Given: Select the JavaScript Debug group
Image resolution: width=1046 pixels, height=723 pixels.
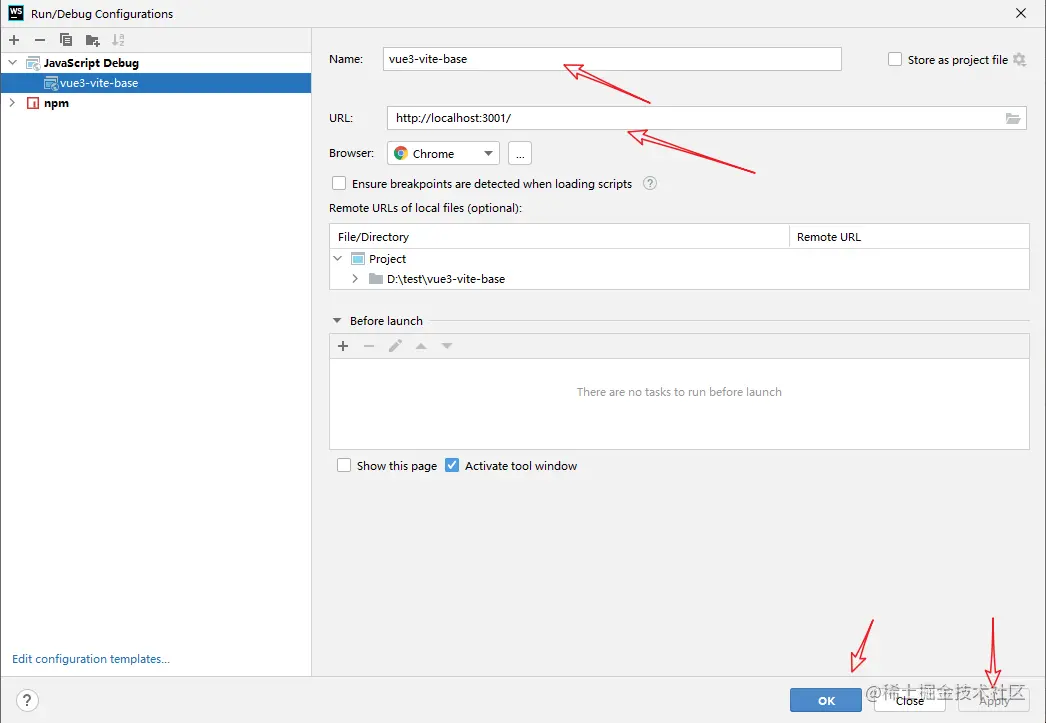Looking at the screenshot, I should (91, 63).
